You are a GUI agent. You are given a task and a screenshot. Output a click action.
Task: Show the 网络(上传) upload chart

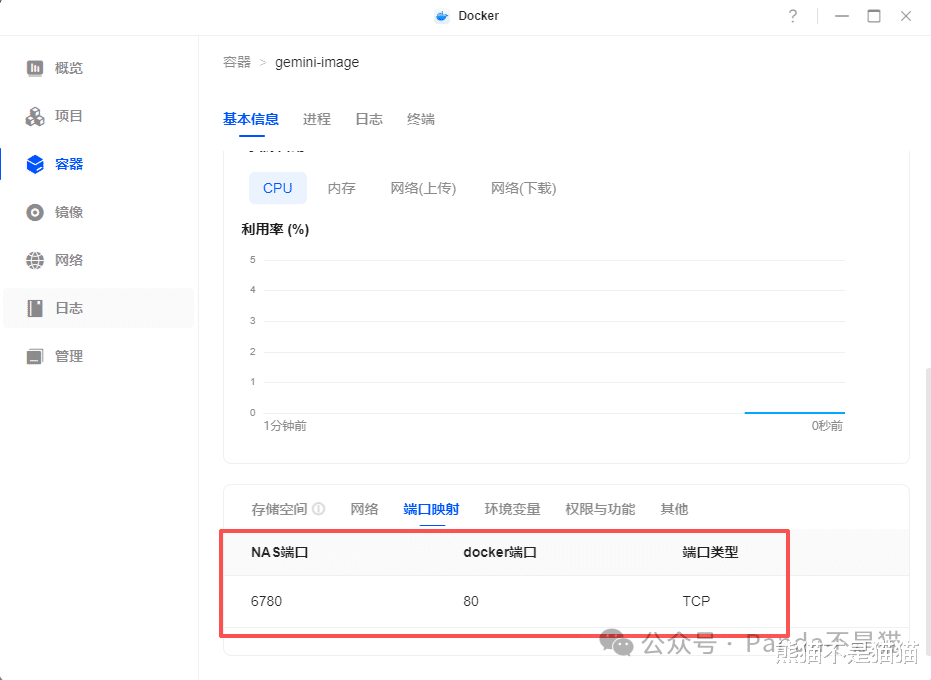click(423, 188)
